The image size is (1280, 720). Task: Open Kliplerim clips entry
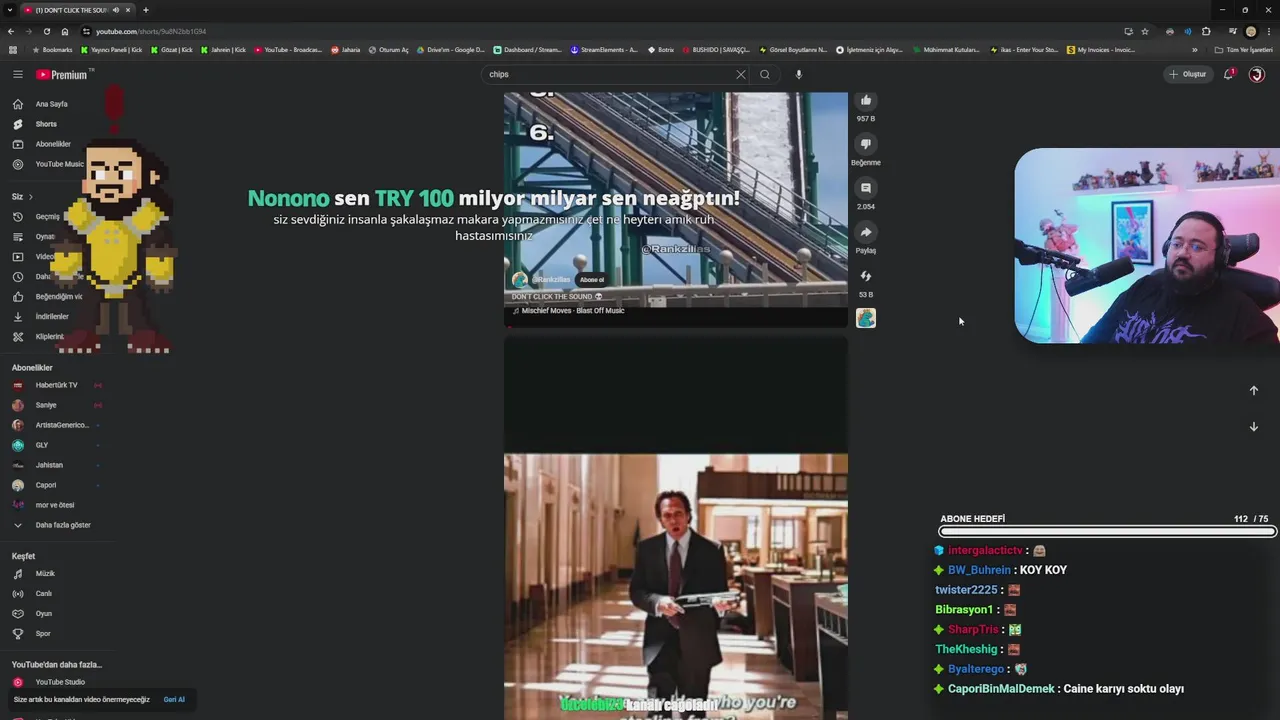point(49,337)
